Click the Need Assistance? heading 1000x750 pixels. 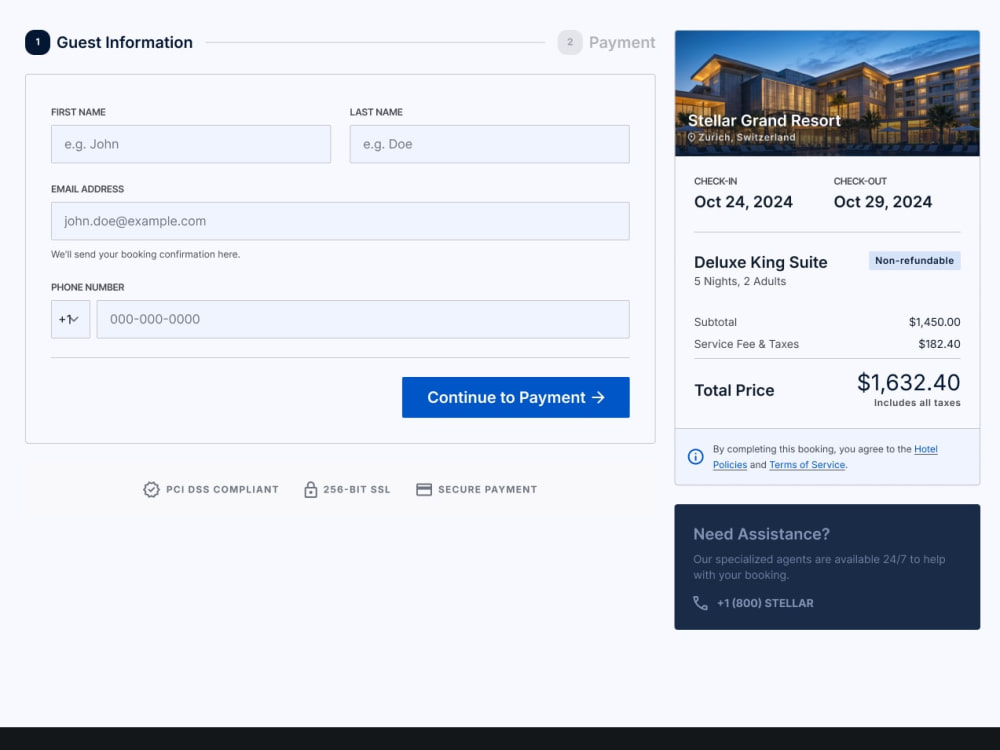click(x=761, y=534)
